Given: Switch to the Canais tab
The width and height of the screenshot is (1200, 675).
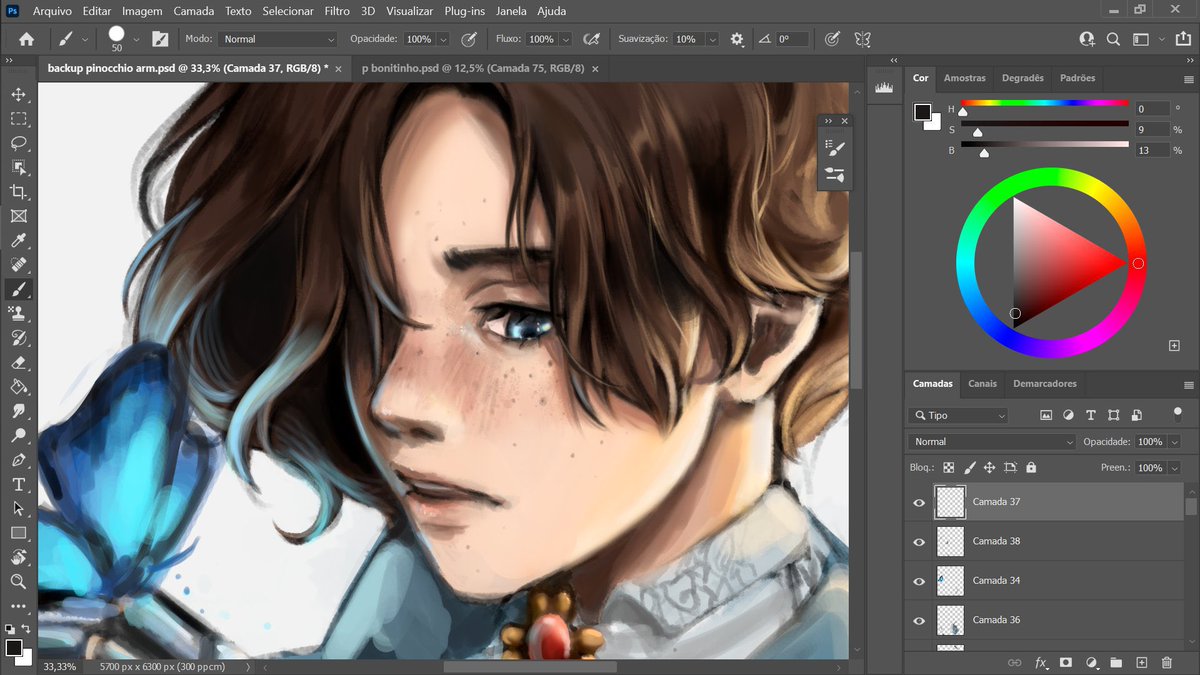Looking at the screenshot, I should (982, 383).
